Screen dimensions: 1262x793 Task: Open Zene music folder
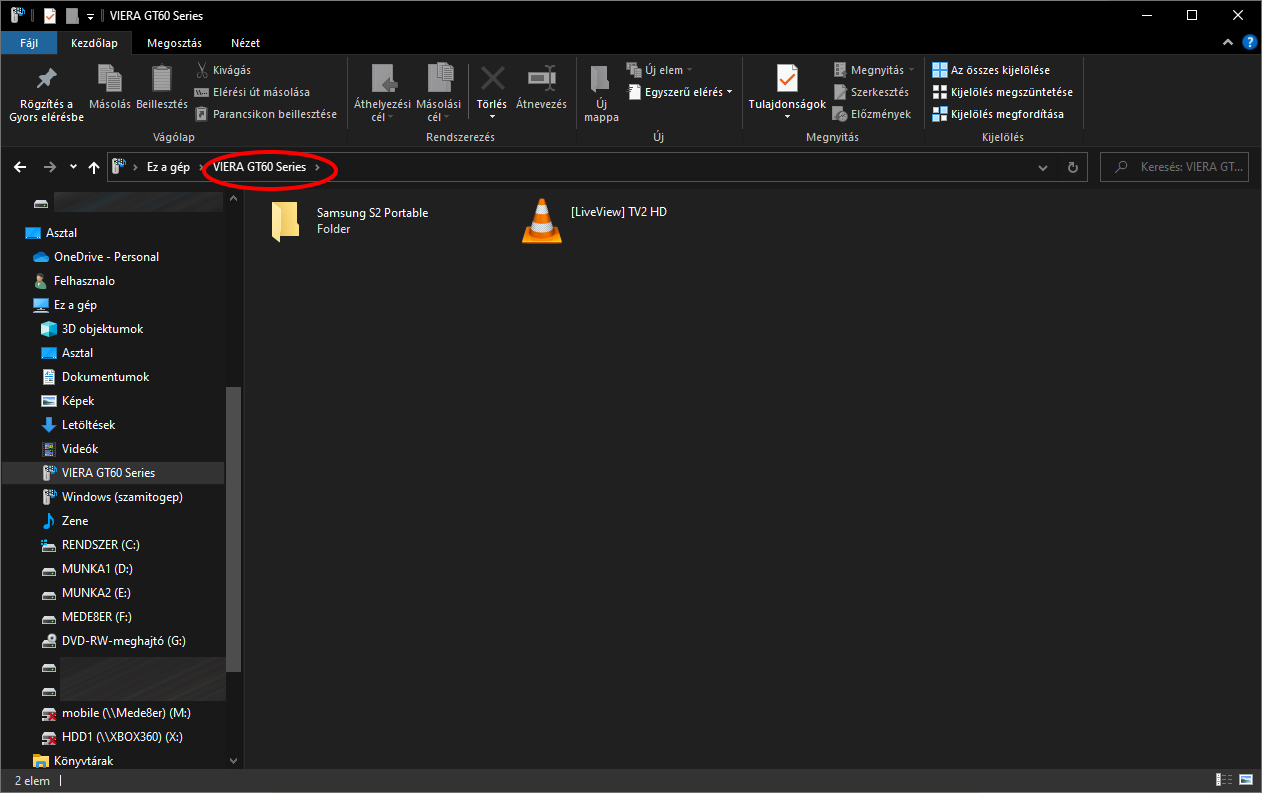64,521
